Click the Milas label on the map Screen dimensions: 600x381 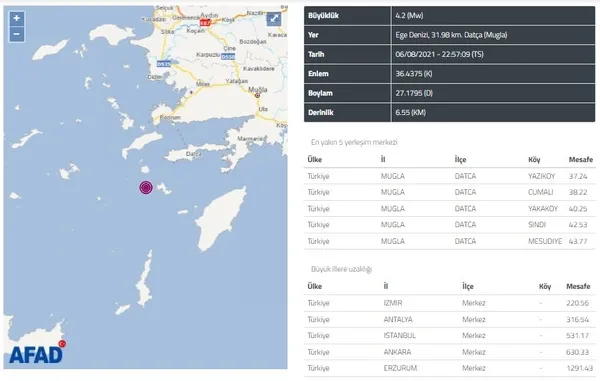click(202, 84)
